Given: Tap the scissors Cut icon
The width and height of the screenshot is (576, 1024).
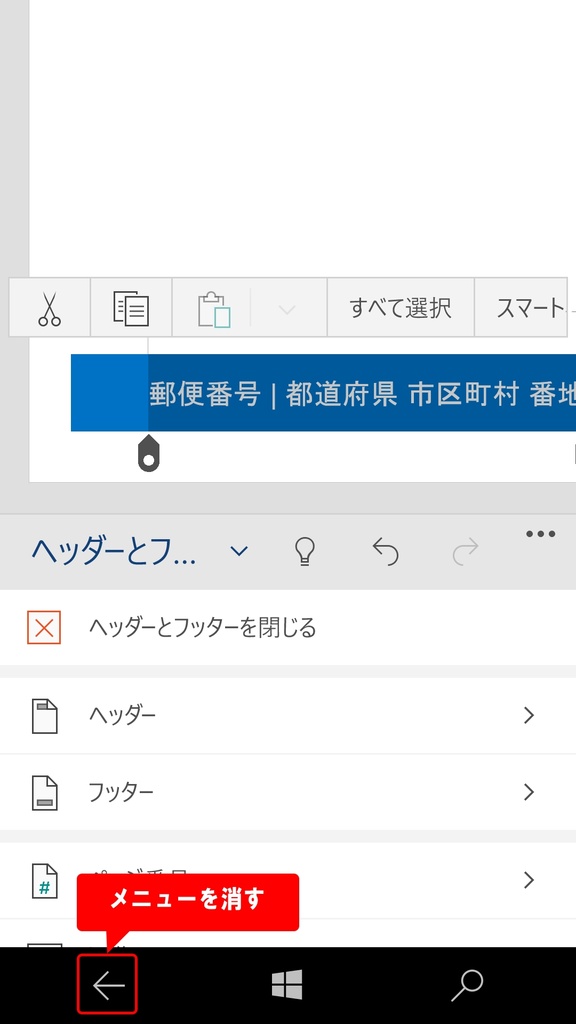Looking at the screenshot, I should [49, 308].
